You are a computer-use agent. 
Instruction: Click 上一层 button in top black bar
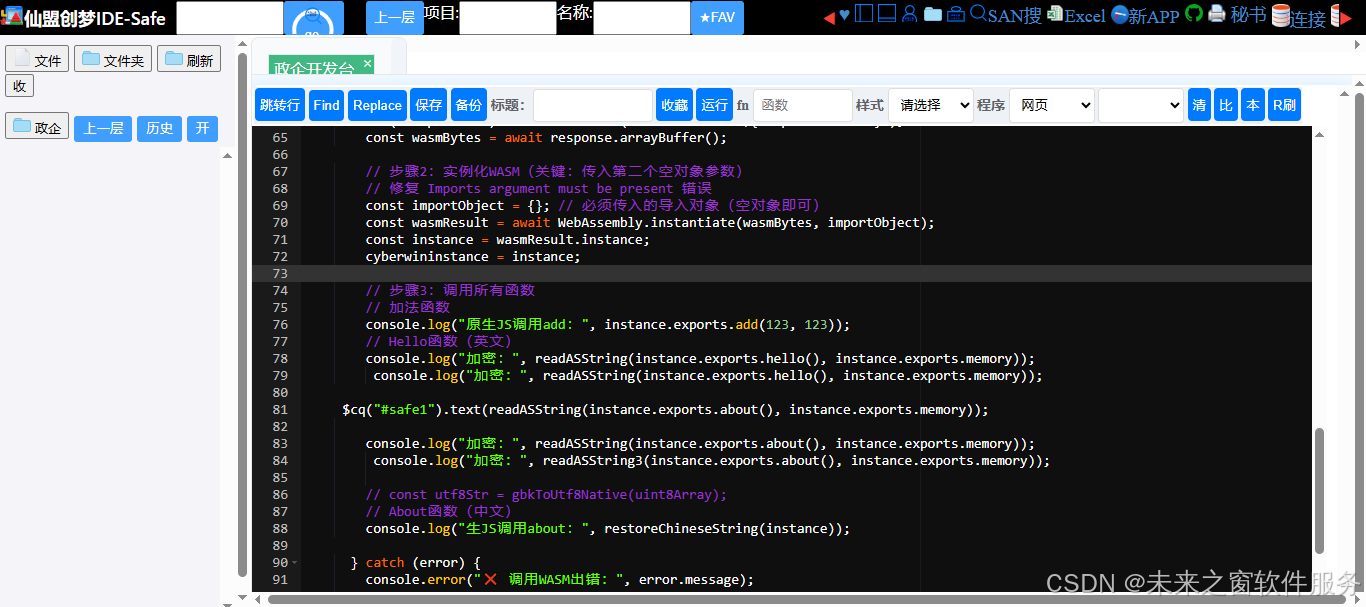tap(394, 18)
